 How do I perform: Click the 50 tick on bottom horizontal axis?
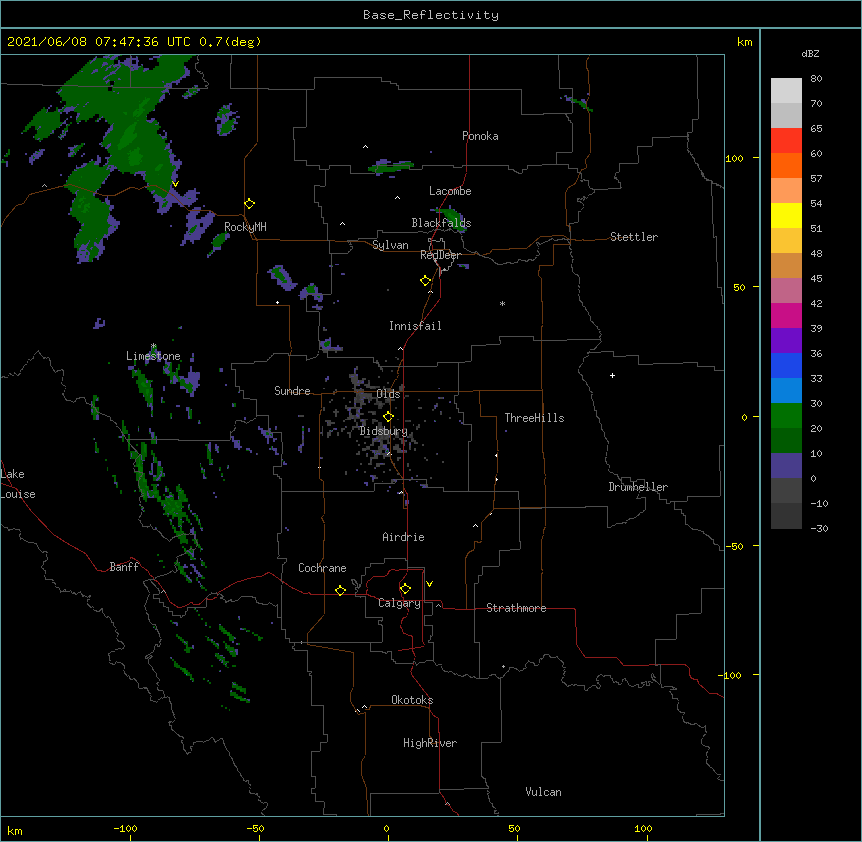coord(514,828)
